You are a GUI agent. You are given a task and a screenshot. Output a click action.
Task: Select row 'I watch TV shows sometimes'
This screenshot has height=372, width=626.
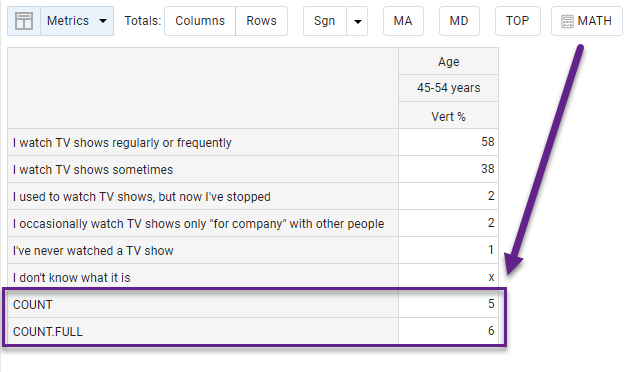click(203, 170)
